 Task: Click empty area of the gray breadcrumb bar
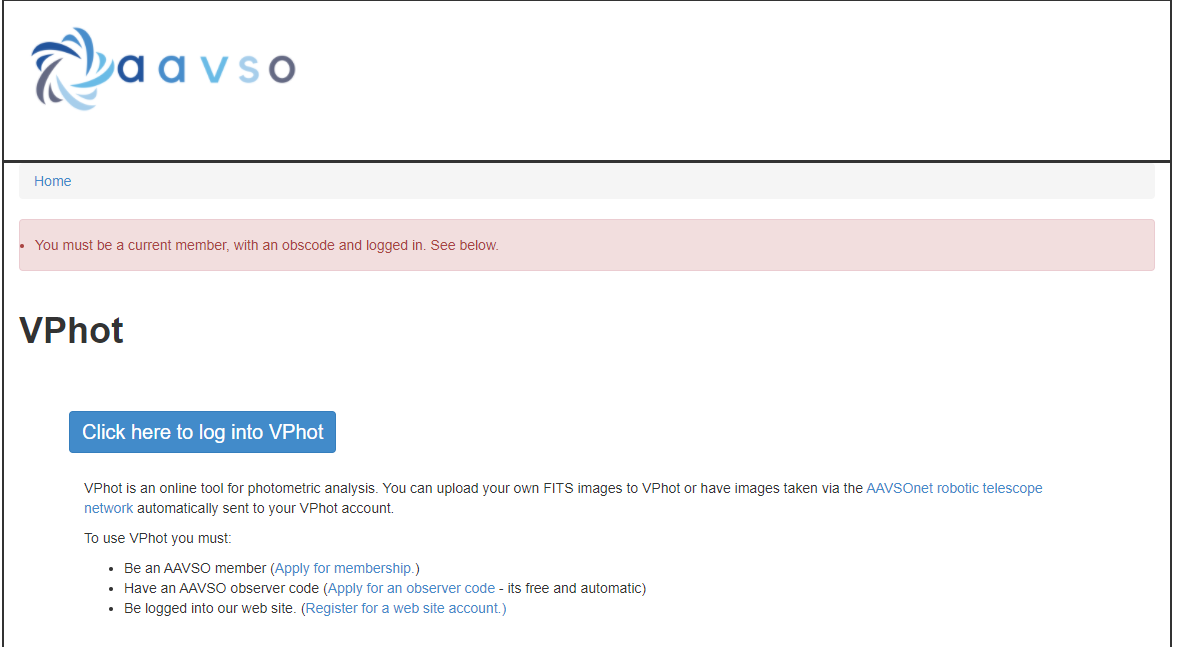(600, 181)
